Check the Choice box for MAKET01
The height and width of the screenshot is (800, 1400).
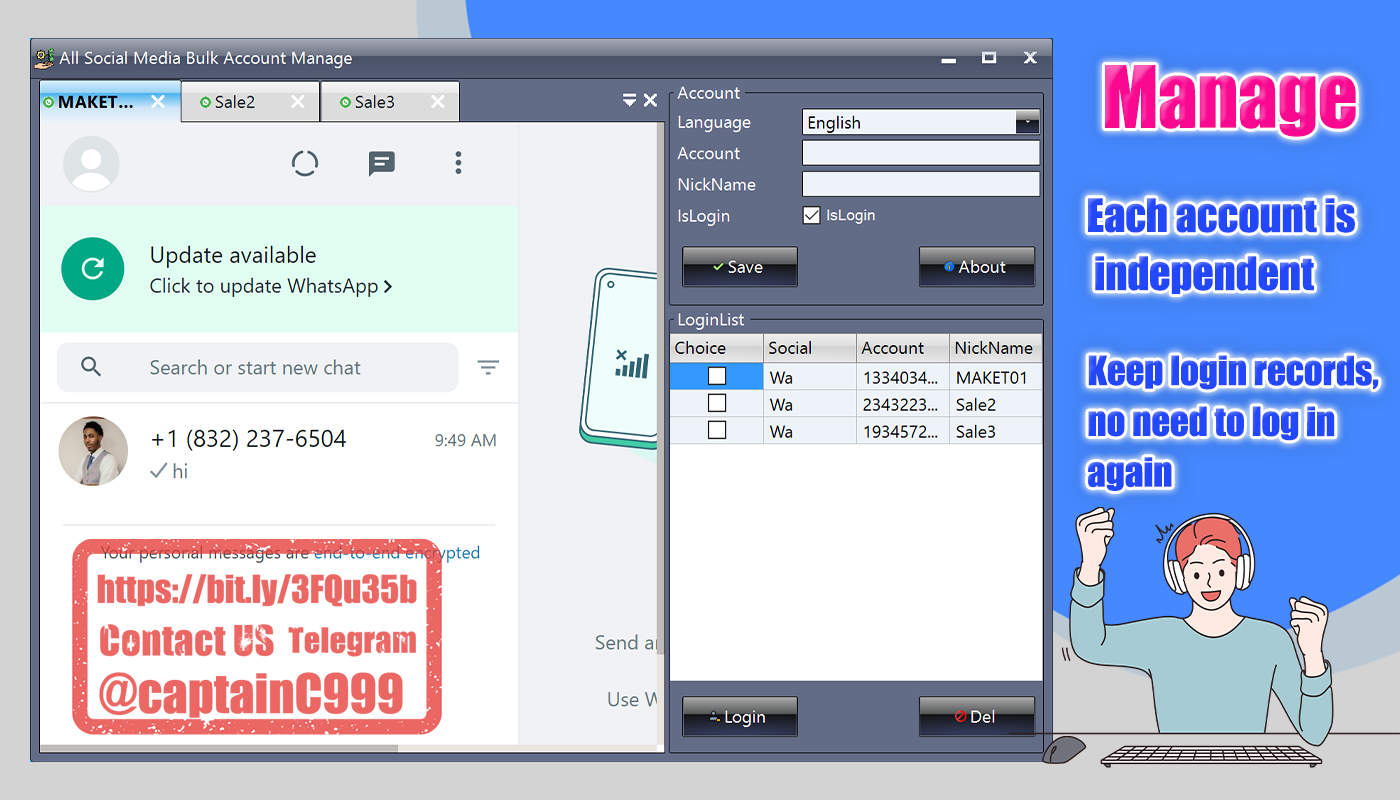(x=717, y=377)
